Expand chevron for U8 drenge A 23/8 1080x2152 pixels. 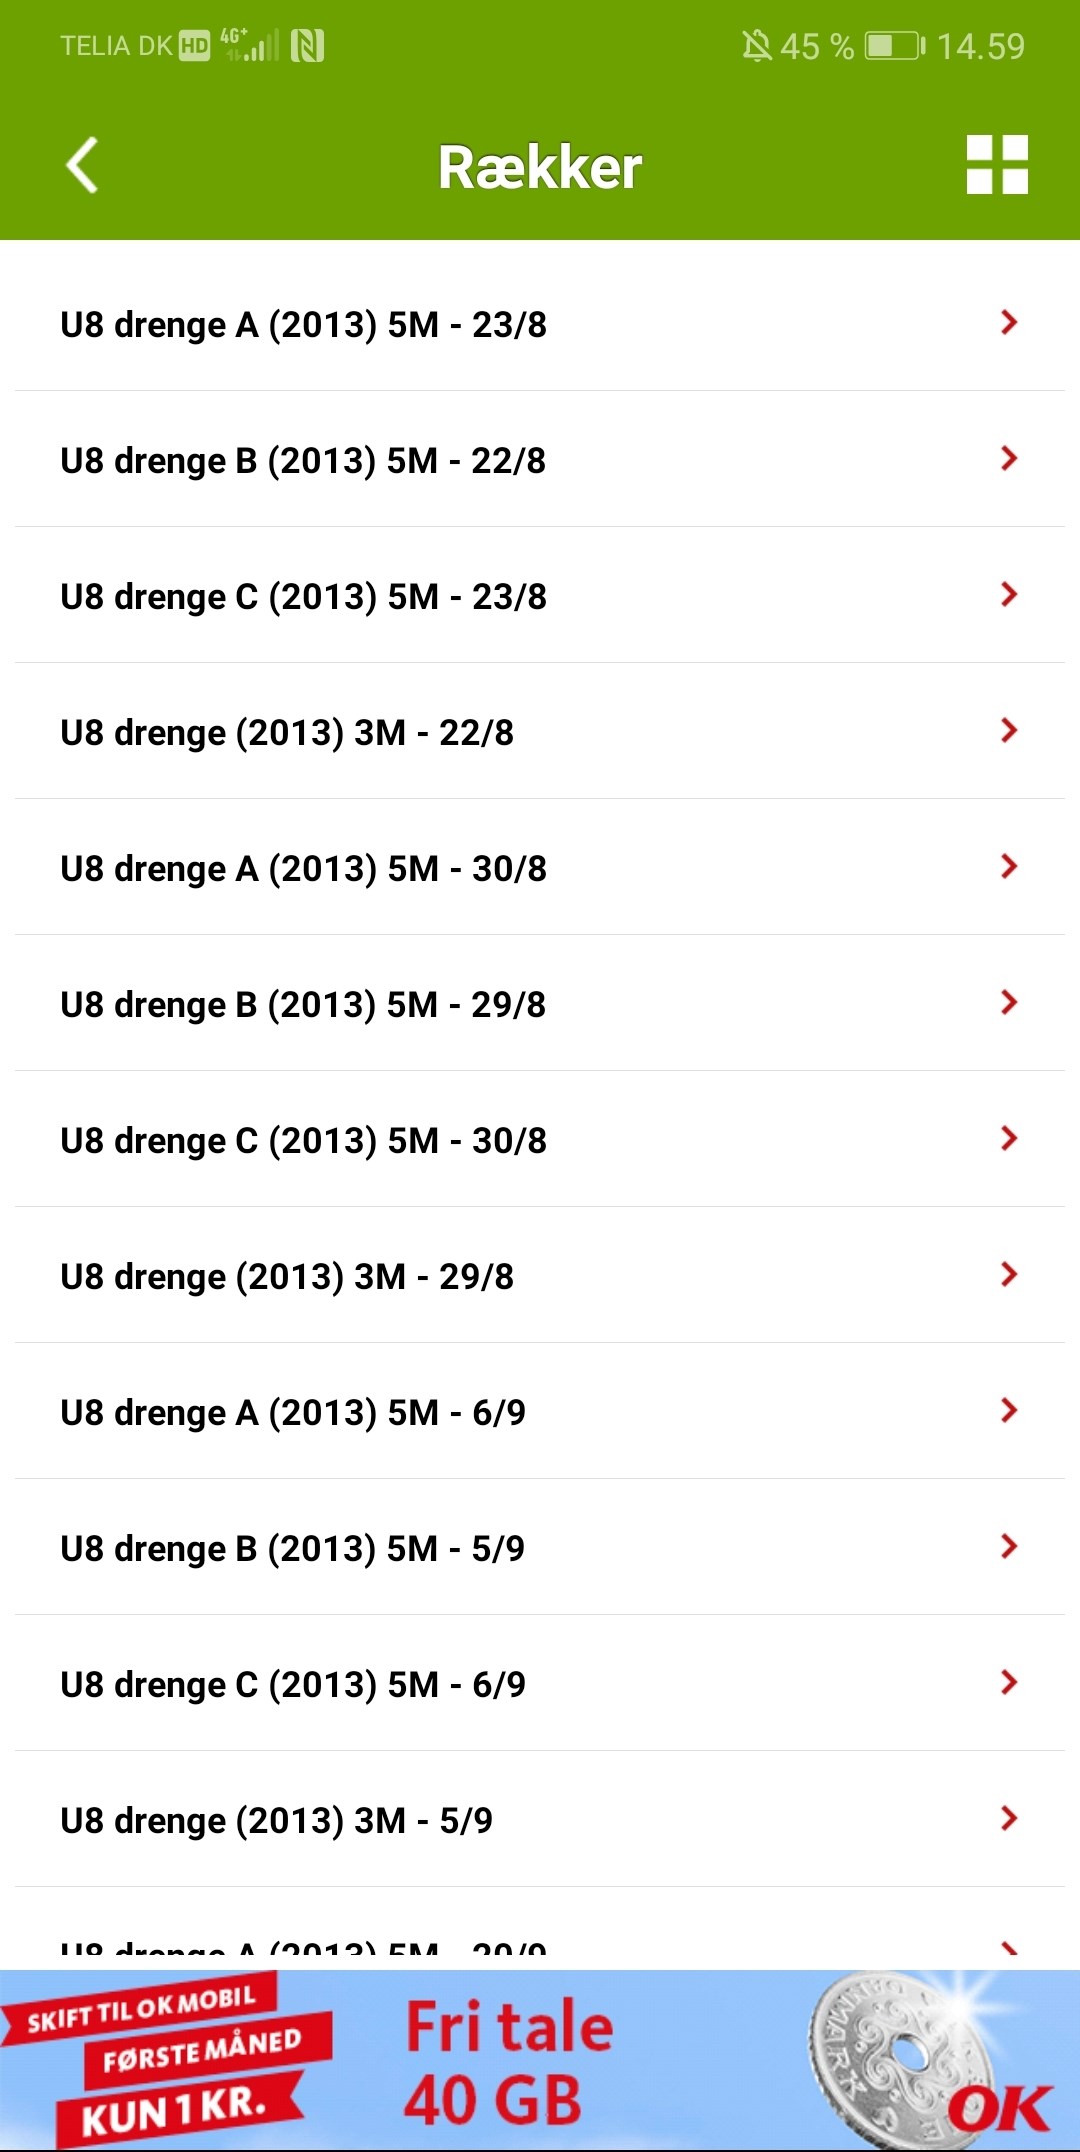tap(1008, 323)
